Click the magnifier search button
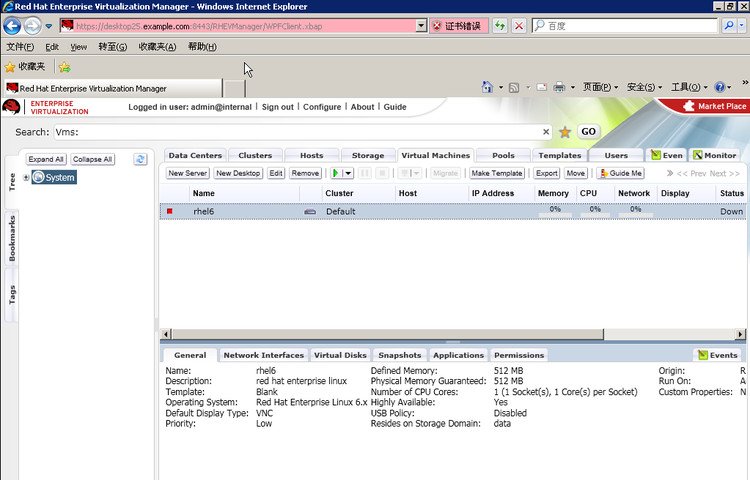The width and height of the screenshot is (750, 480). click(x=729, y=26)
